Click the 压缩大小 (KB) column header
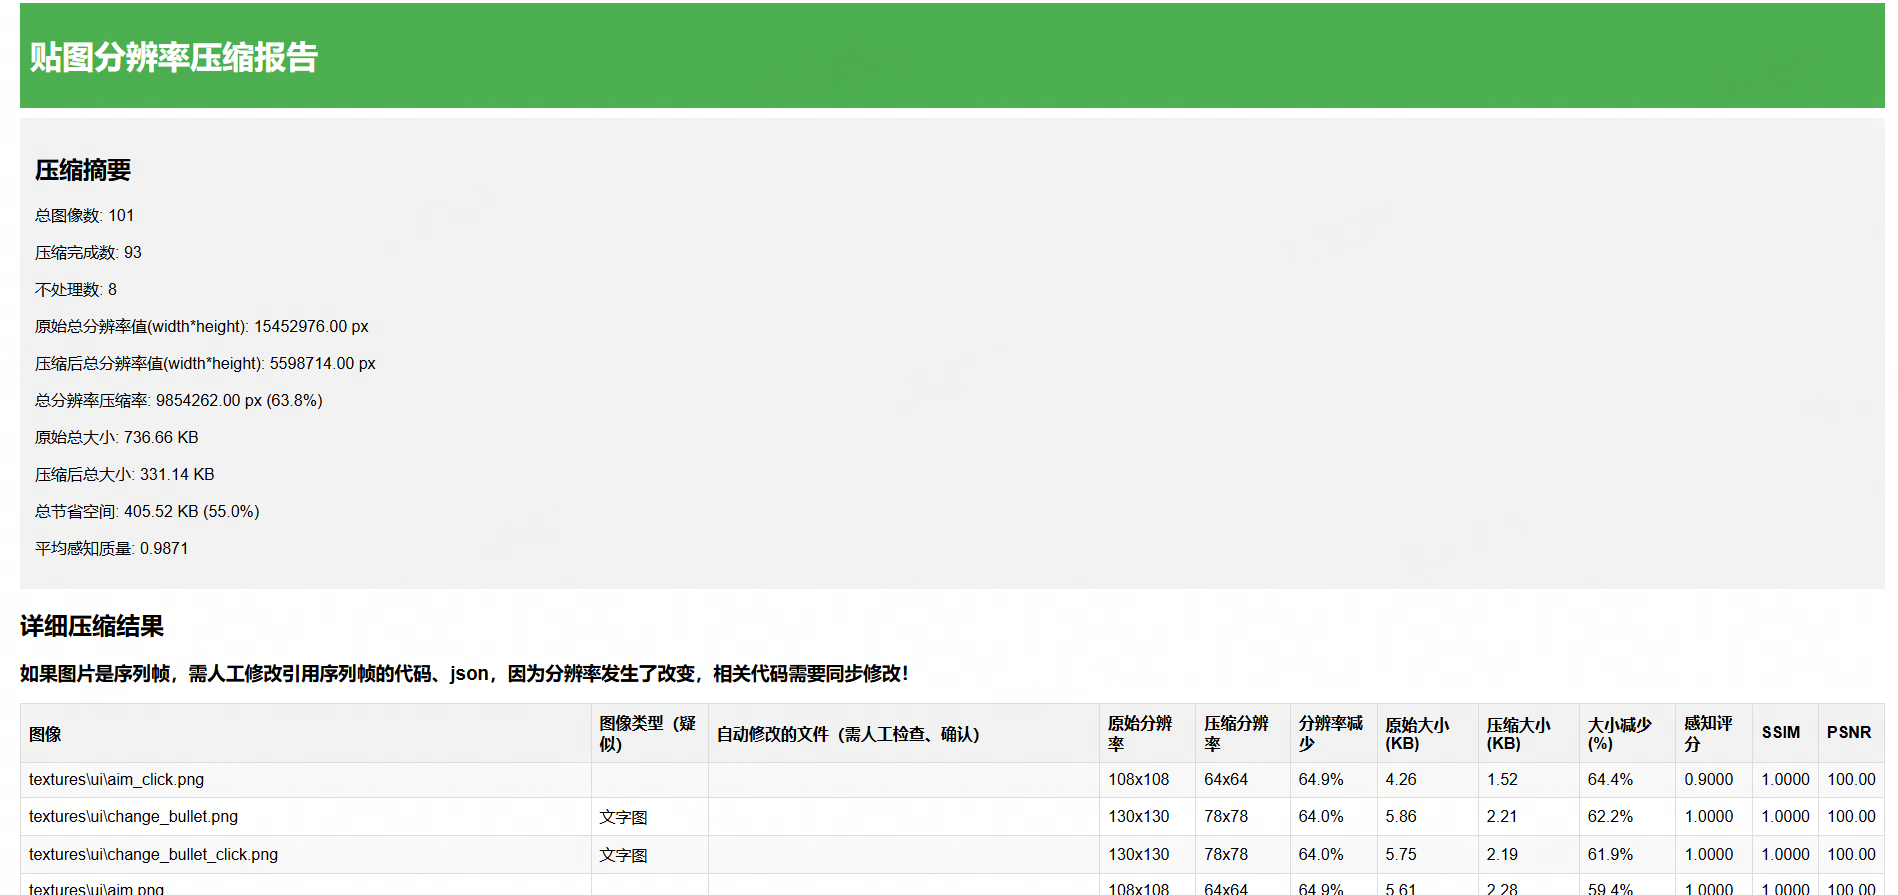The height and width of the screenshot is (895, 1898). click(1518, 734)
